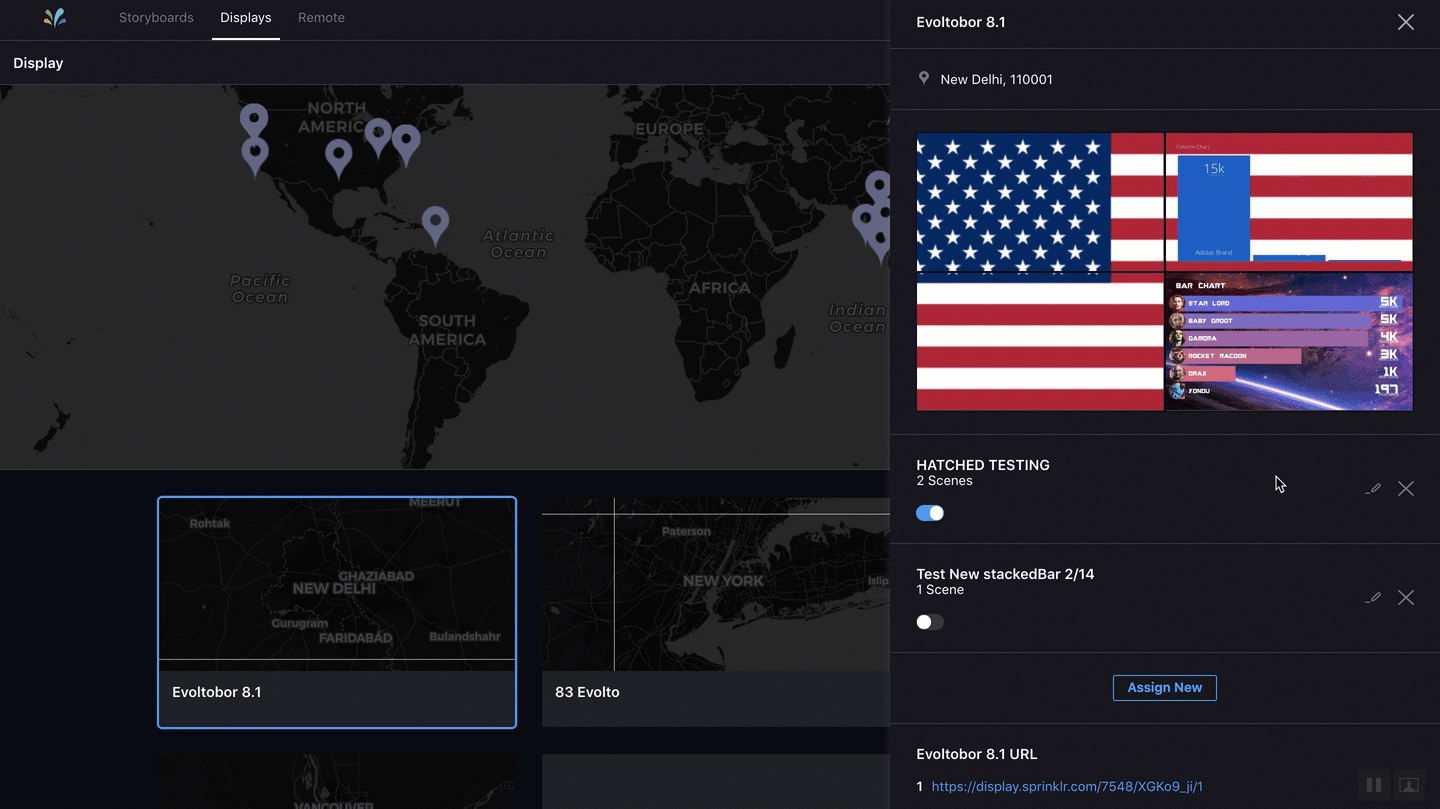Open the display.sprinklr.com URL link
The width and height of the screenshot is (1440, 809).
pyautogui.click(x=1066, y=787)
